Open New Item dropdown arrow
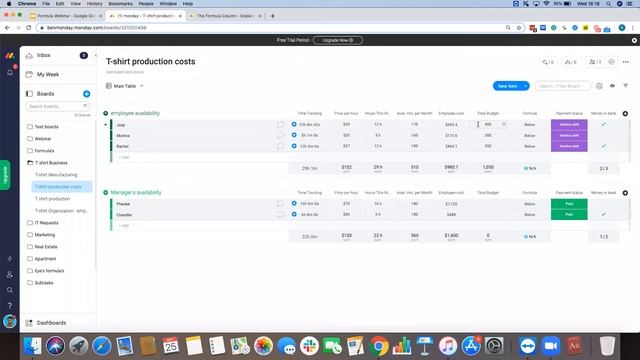The height and width of the screenshot is (360, 640). coord(525,86)
